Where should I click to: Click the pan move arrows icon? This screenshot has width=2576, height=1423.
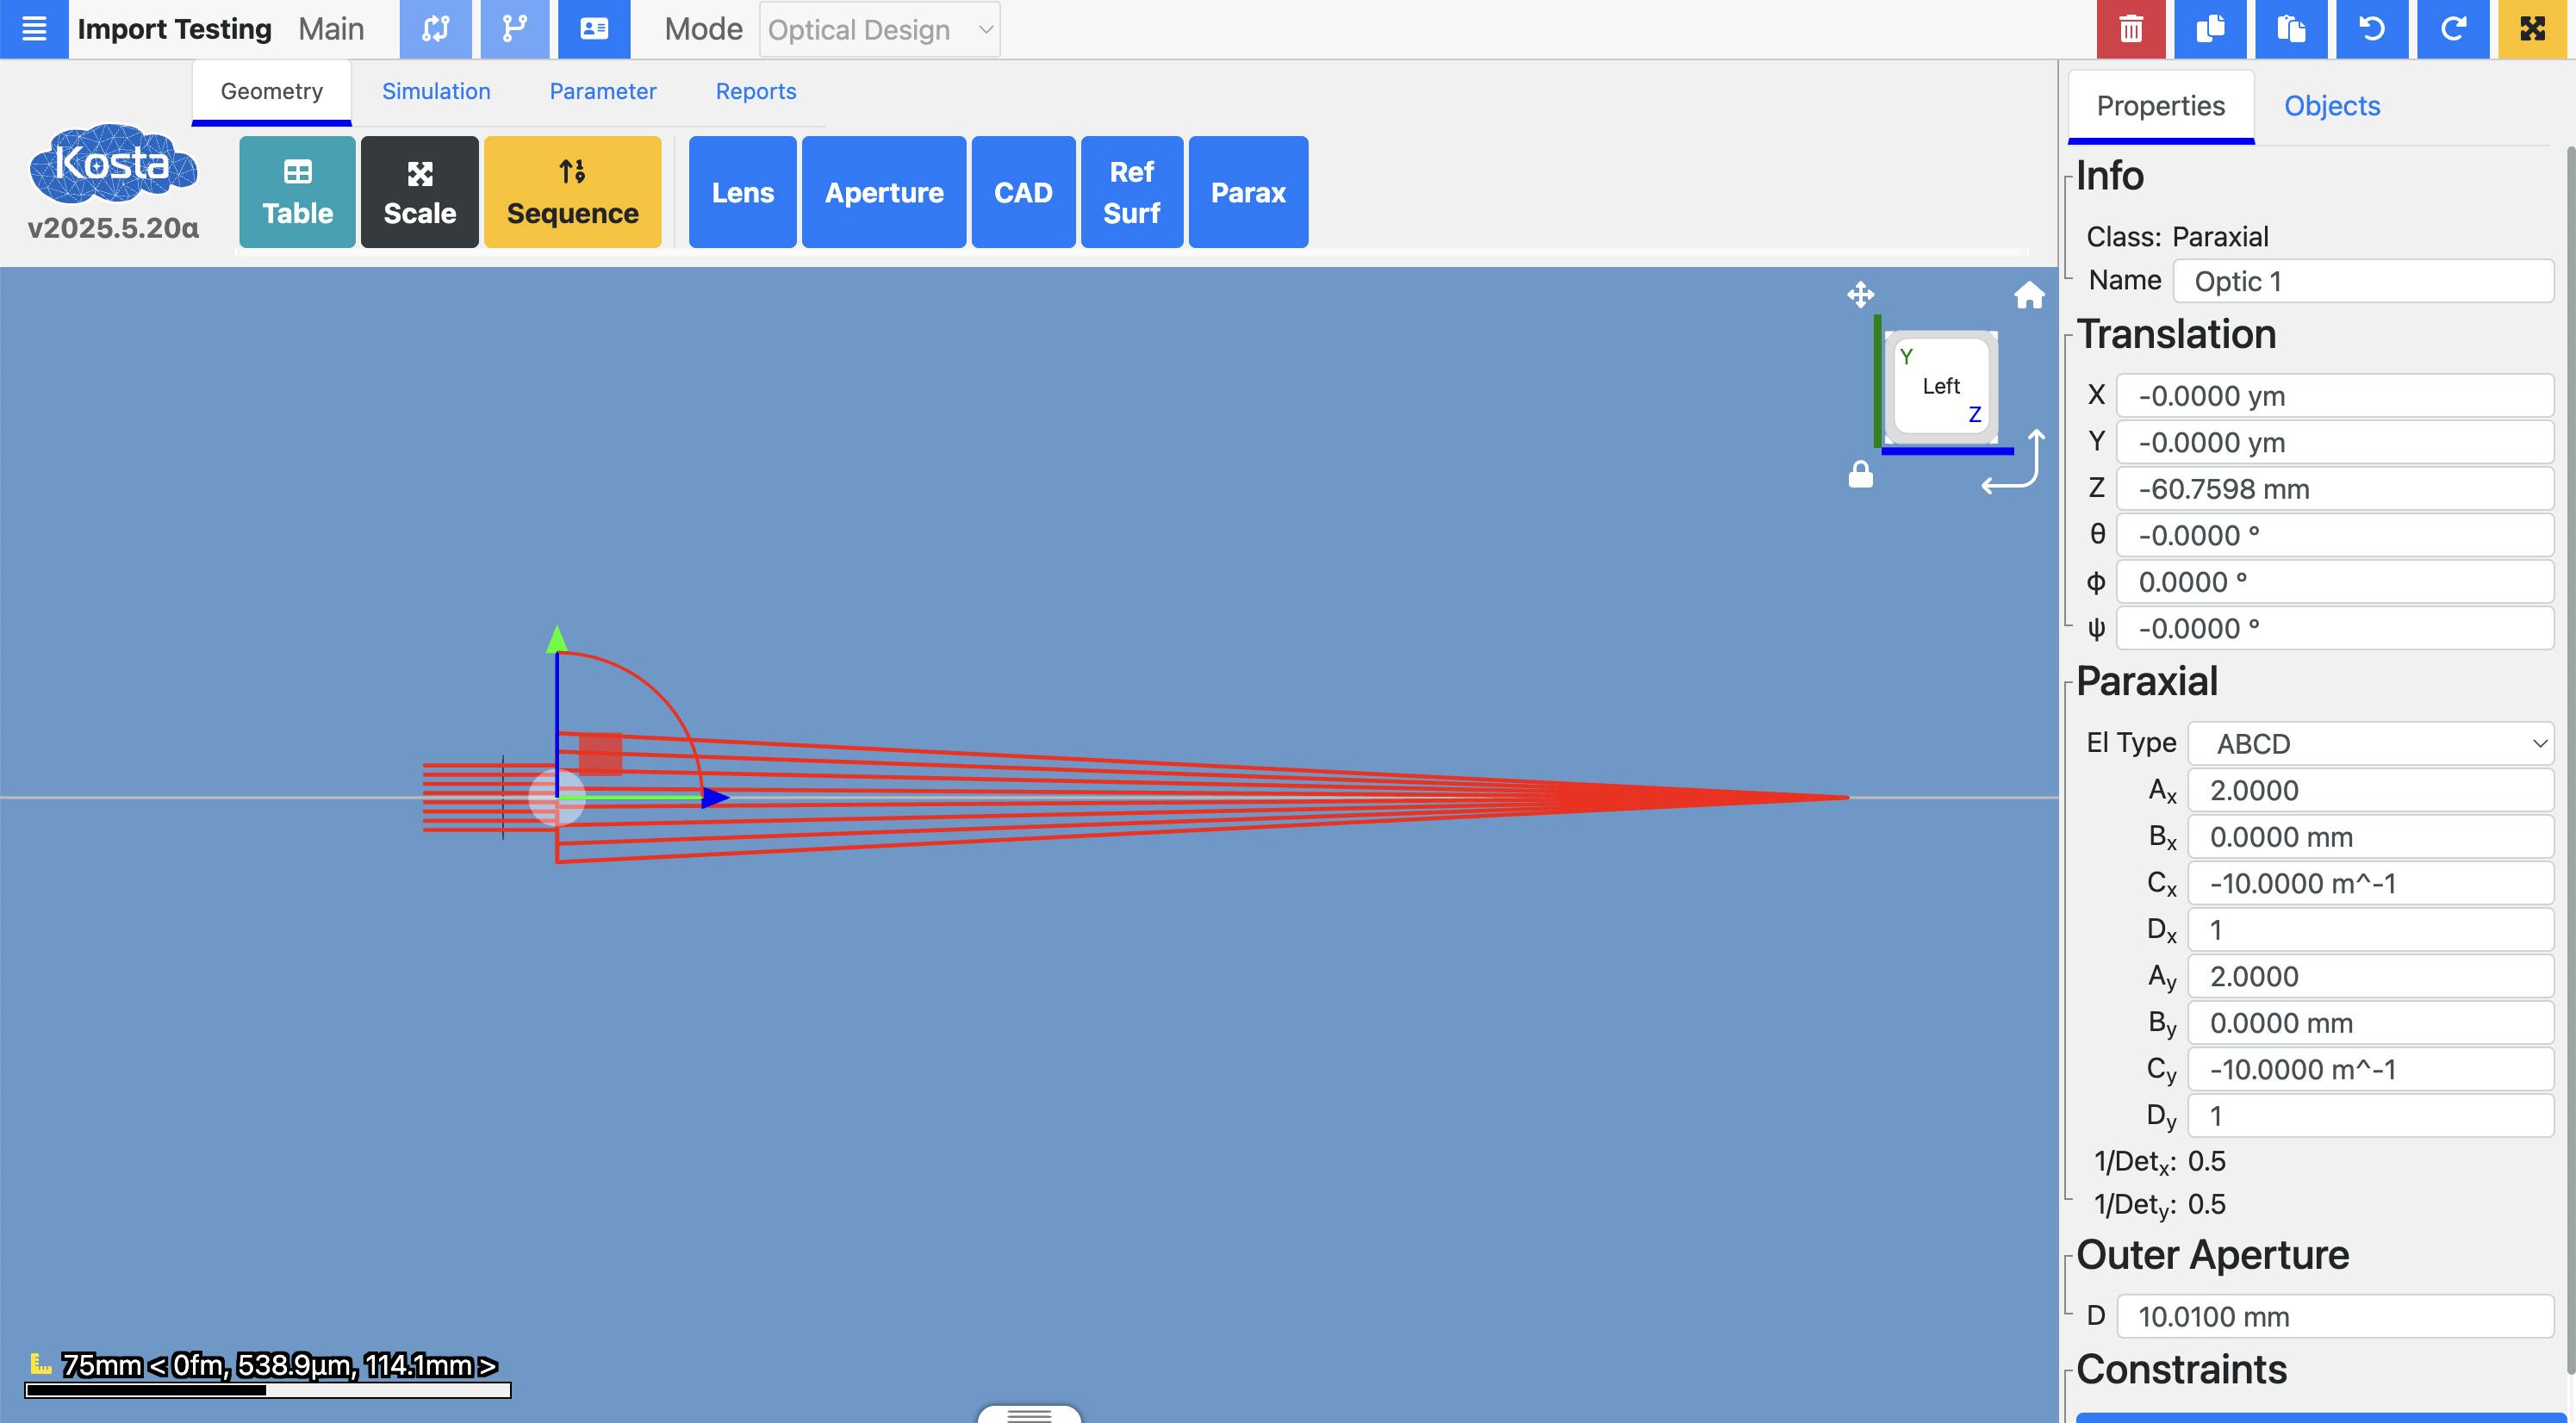point(1860,295)
